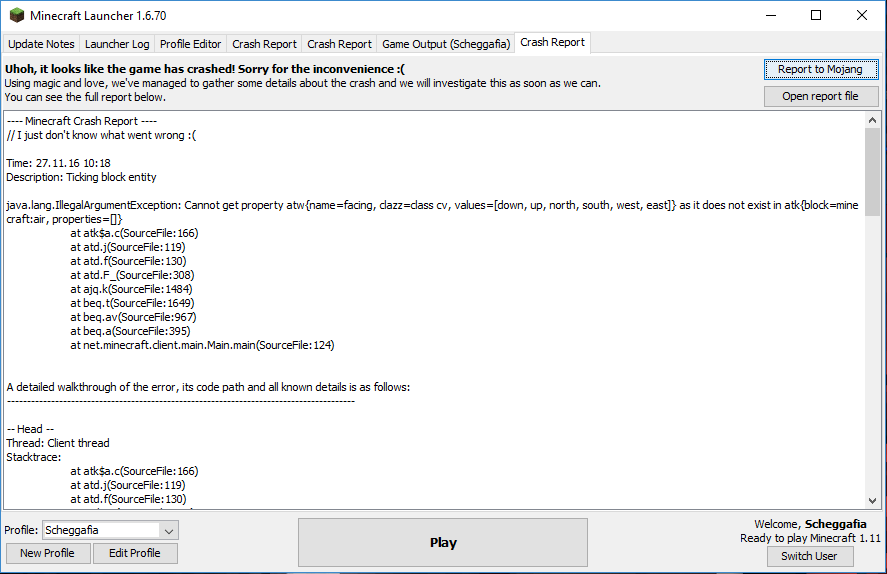Click the 'Ready to play Minecraft 1.11' status text

coord(810,538)
